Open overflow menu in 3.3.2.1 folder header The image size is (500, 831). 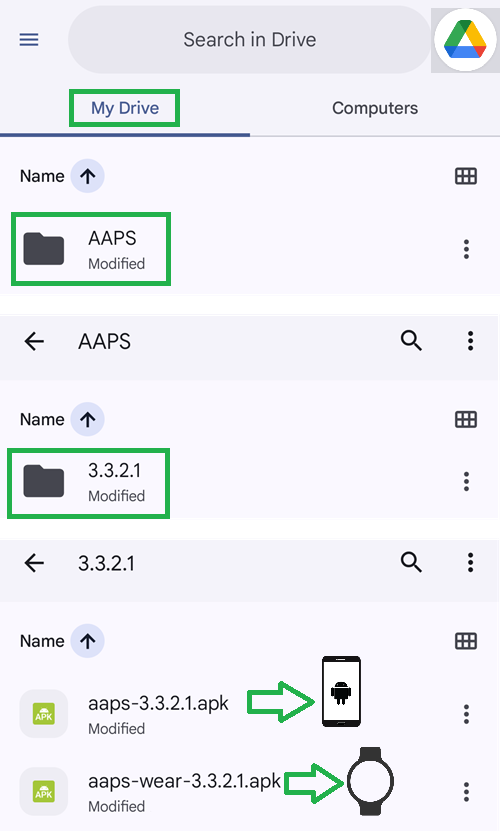tap(470, 562)
